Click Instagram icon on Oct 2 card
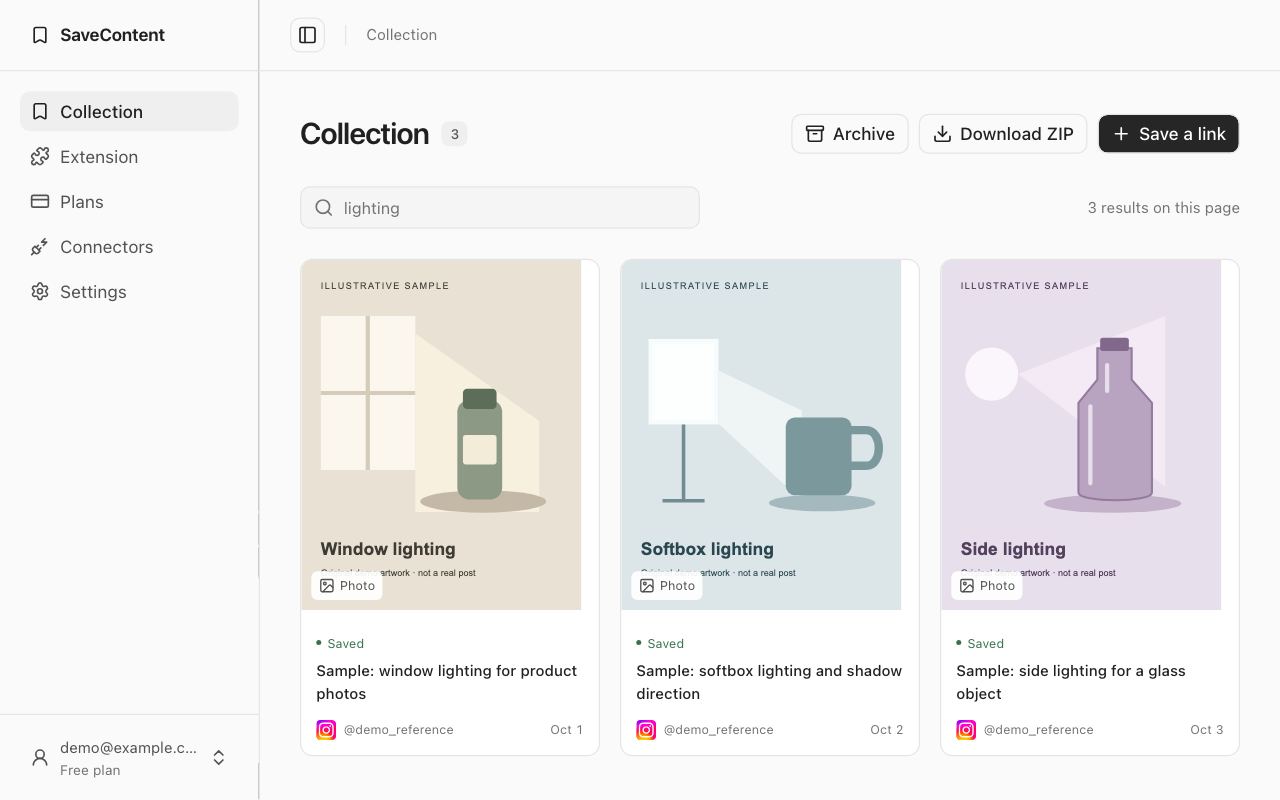 646,730
